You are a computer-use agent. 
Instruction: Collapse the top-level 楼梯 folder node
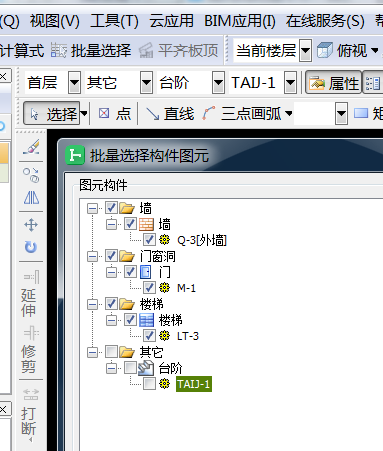coord(92,304)
